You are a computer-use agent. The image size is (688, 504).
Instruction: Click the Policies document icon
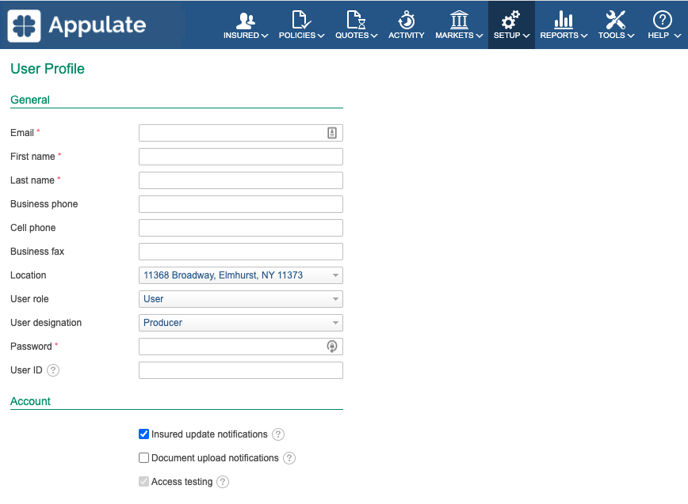click(301, 20)
